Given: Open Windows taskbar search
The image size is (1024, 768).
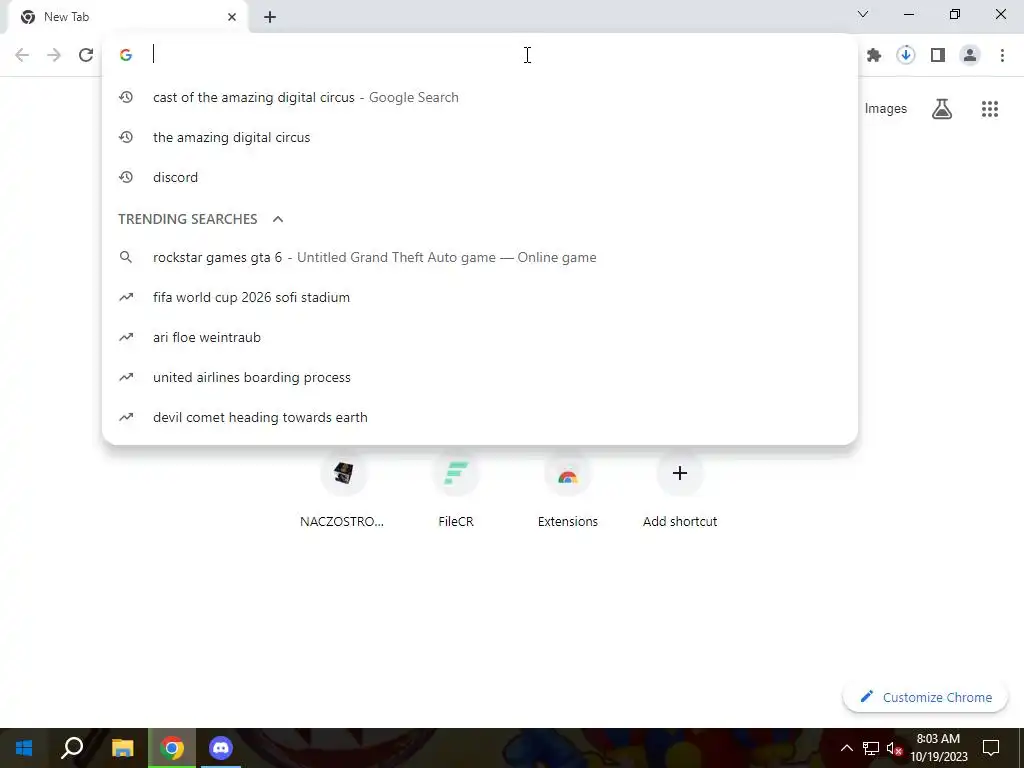Looking at the screenshot, I should (x=72, y=748).
